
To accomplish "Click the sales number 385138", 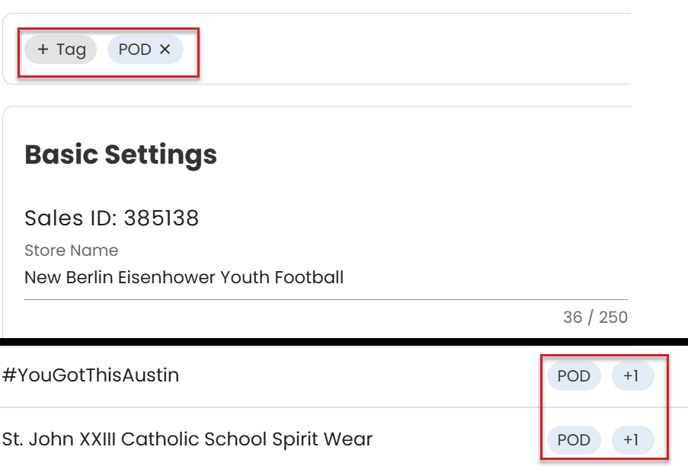I will click(168, 218).
